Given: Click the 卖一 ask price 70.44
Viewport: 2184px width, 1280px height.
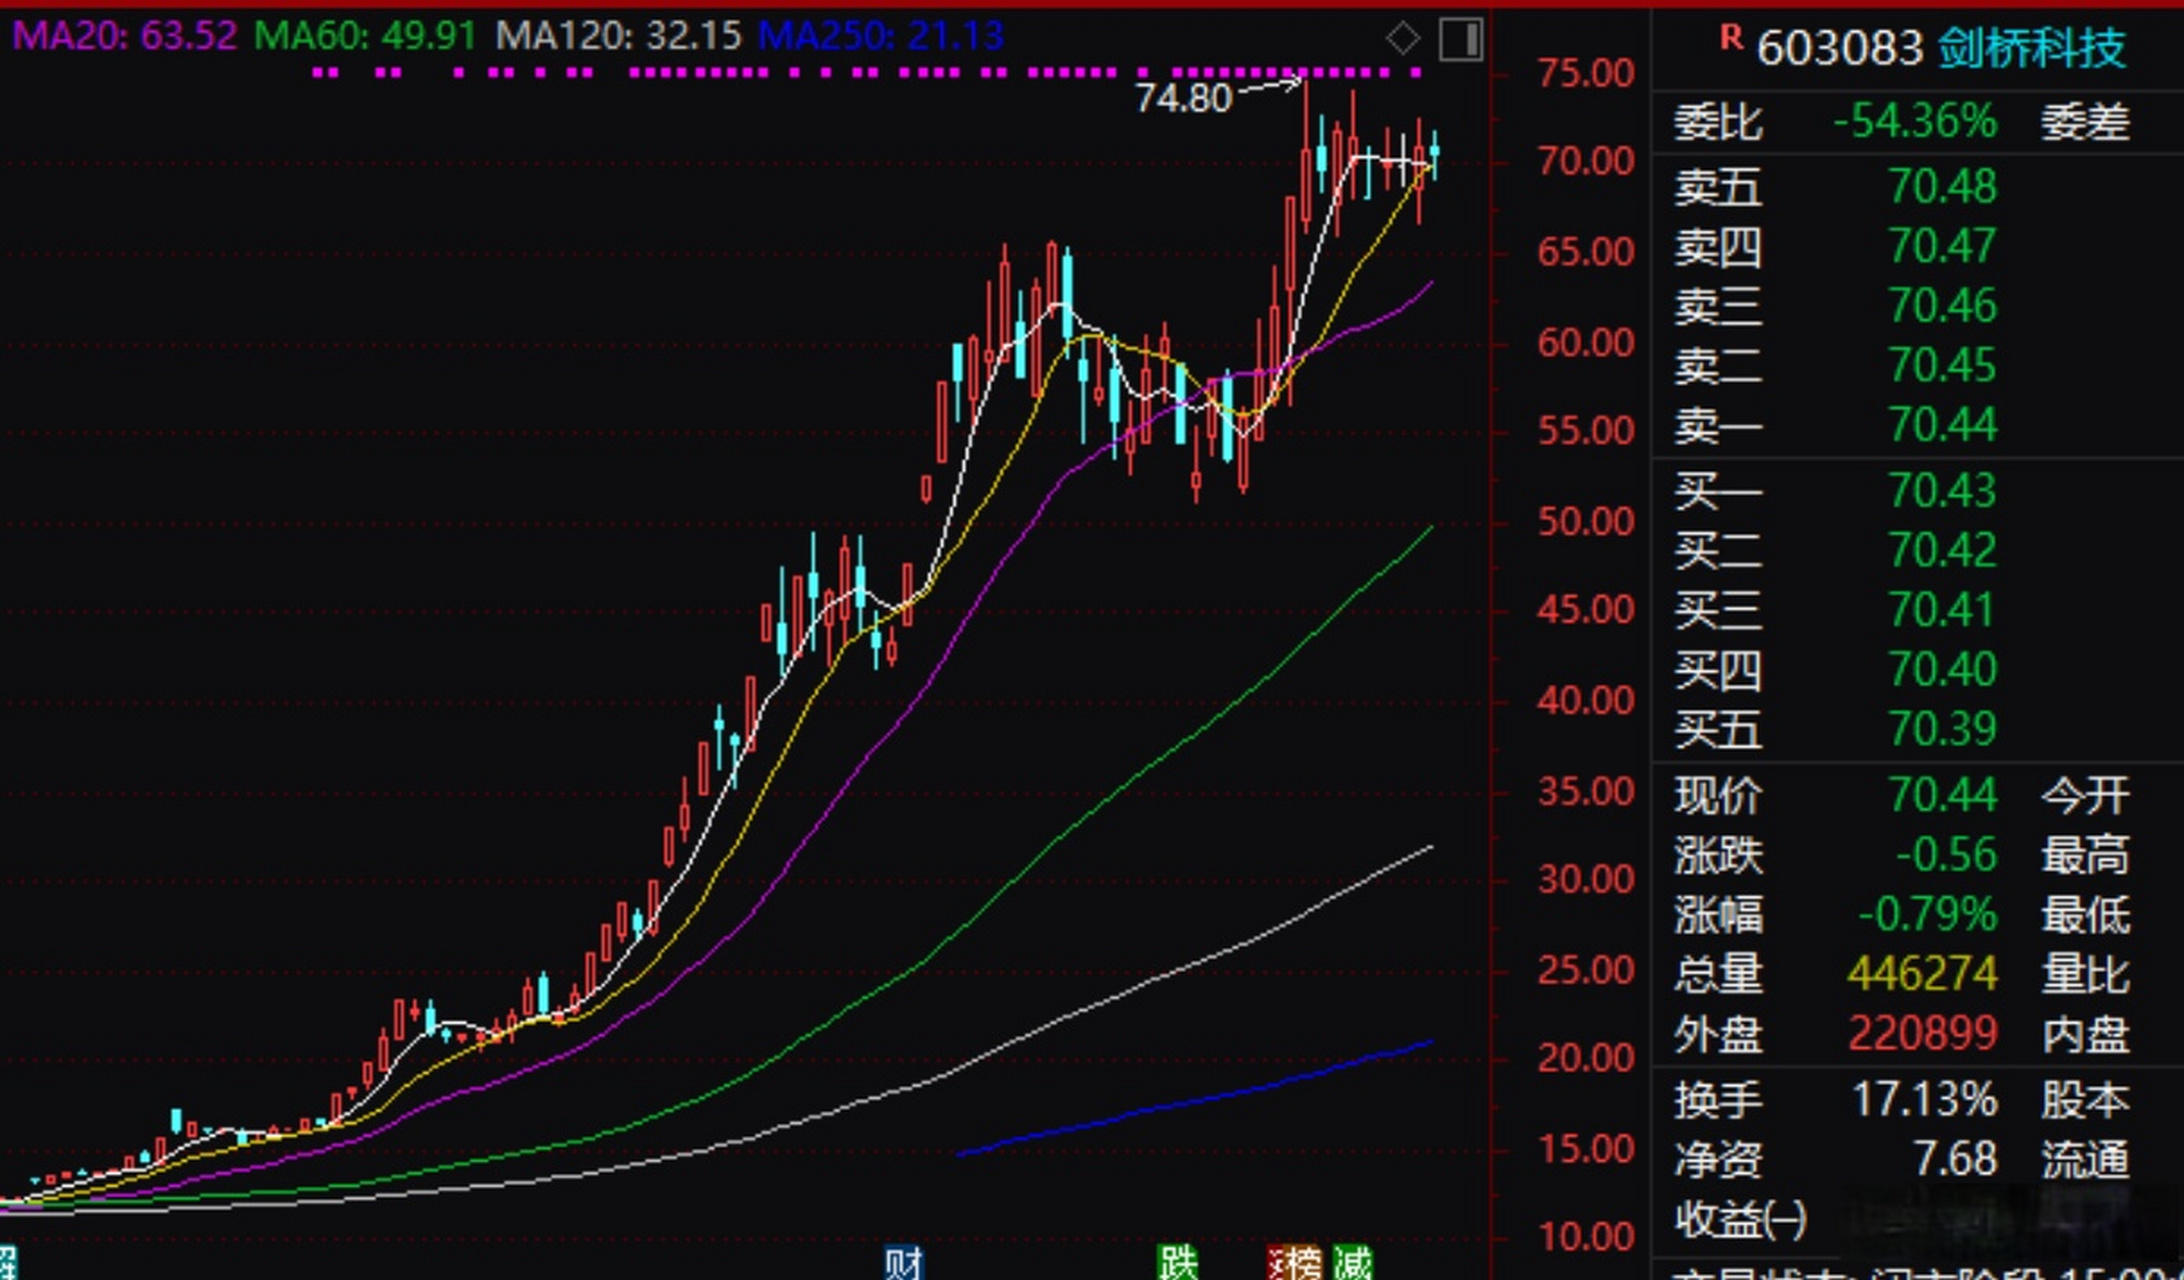Looking at the screenshot, I should click(1942, 425).
